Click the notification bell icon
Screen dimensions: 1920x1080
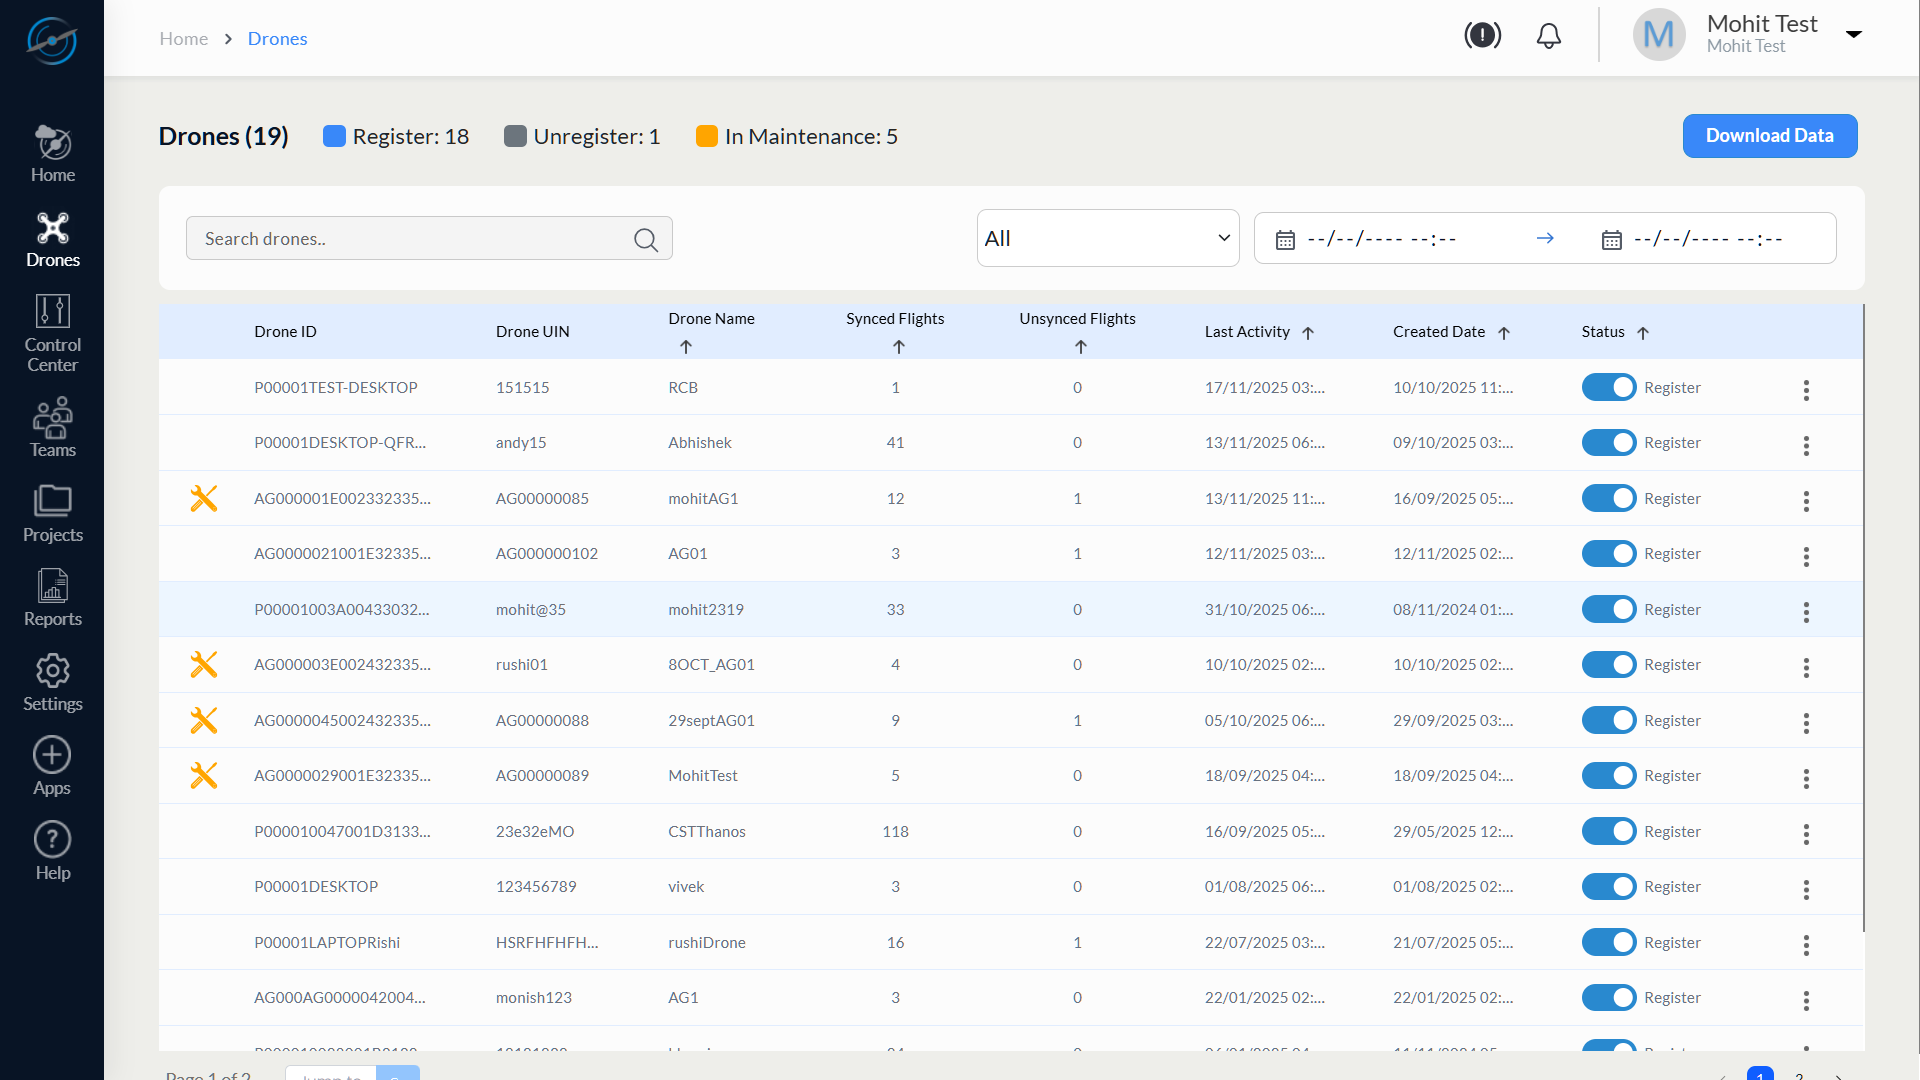[x=1548, y=37]
